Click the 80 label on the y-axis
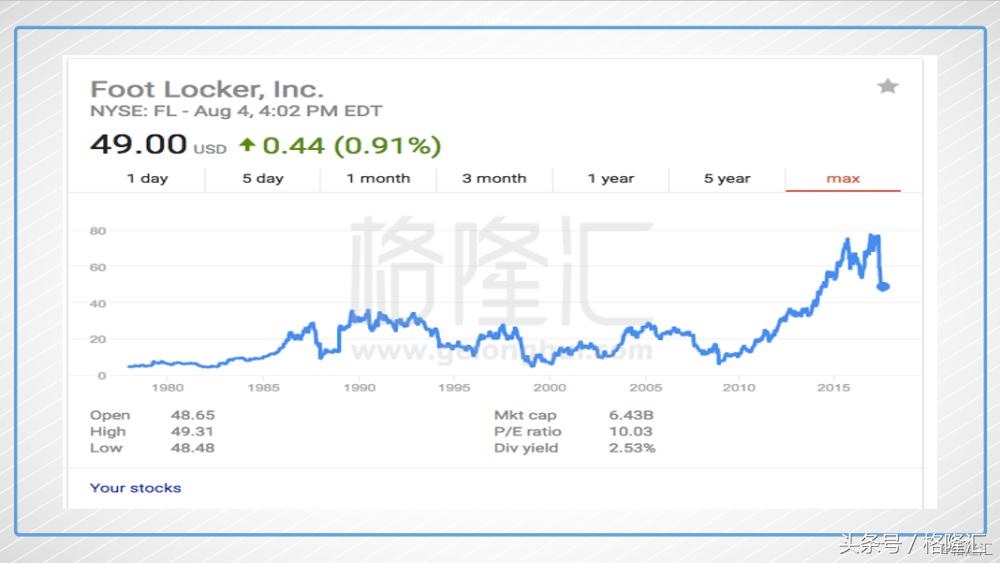The image size is (1000, 563). 98,231
